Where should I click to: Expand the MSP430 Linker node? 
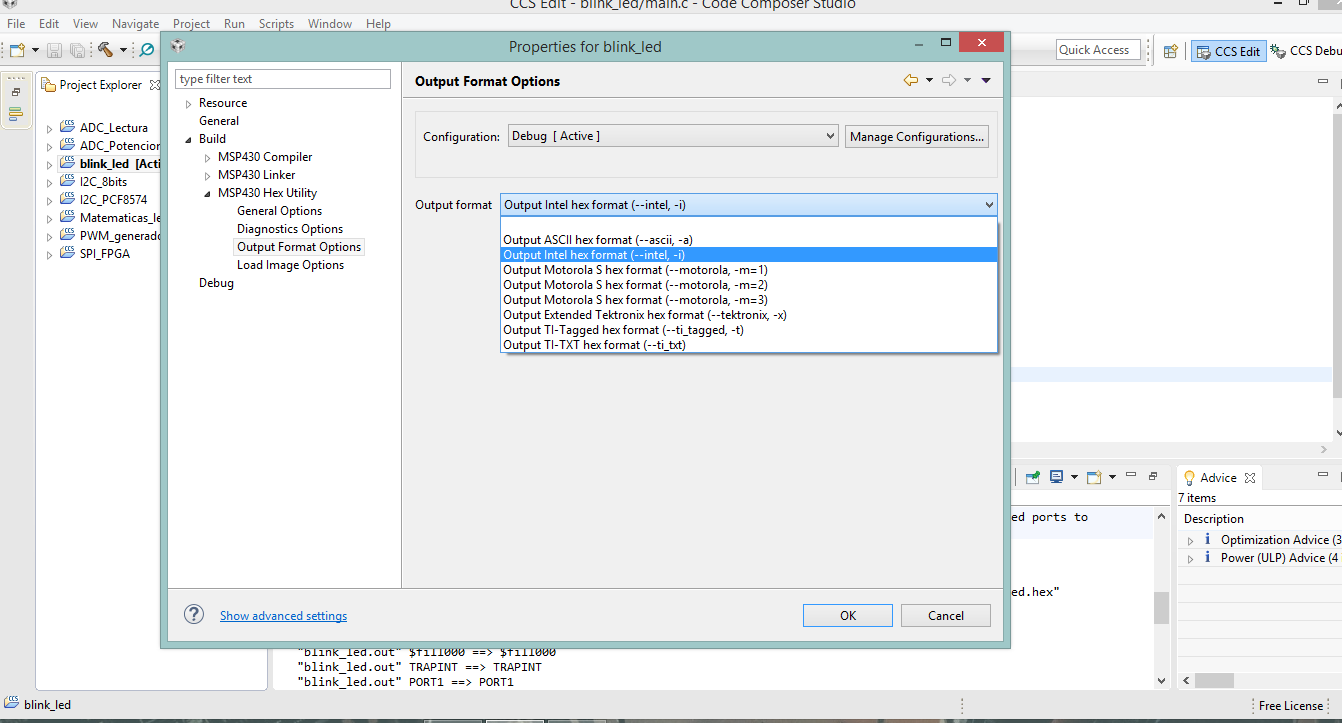[x=207, y=176]
